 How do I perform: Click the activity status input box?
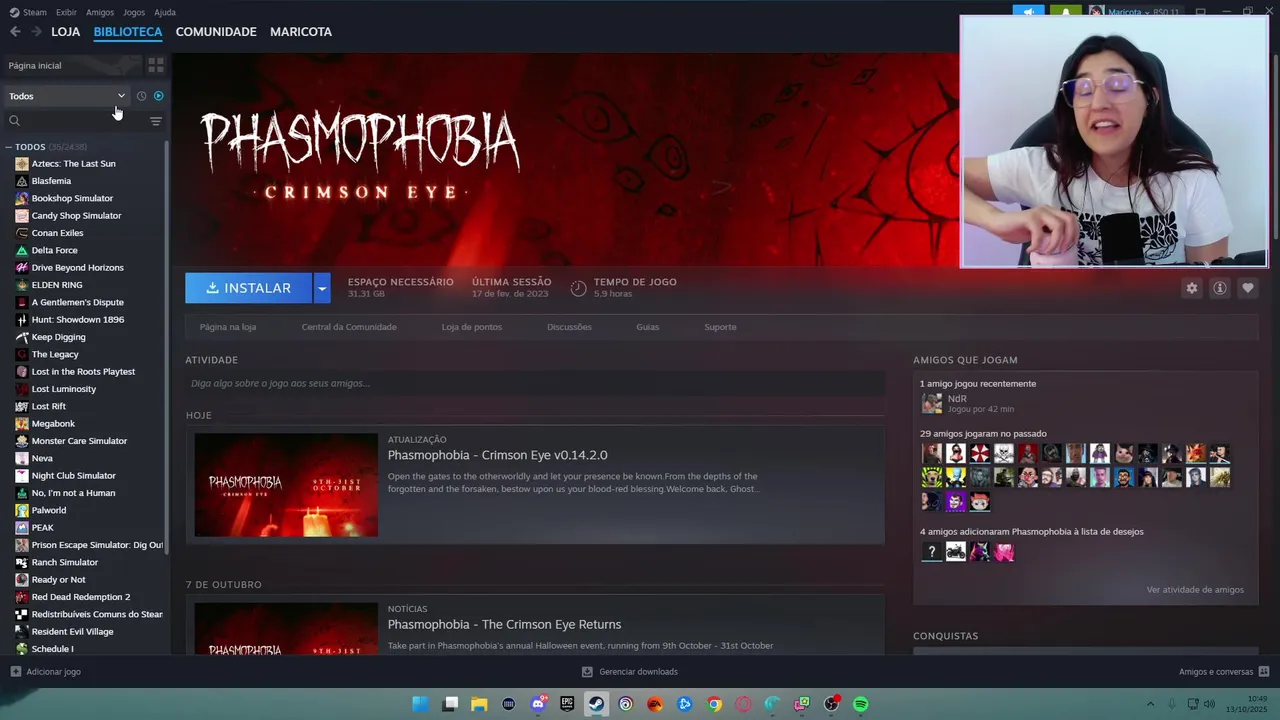tap(535, 383)
